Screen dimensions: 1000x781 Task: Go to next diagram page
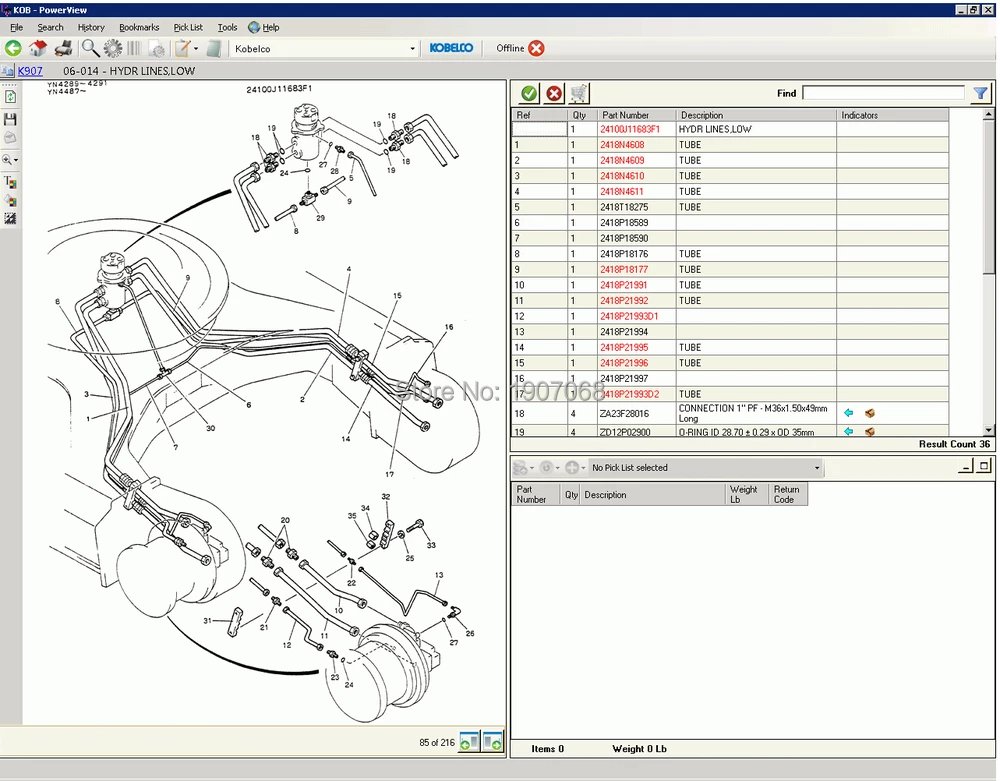(x=492, y=741)
